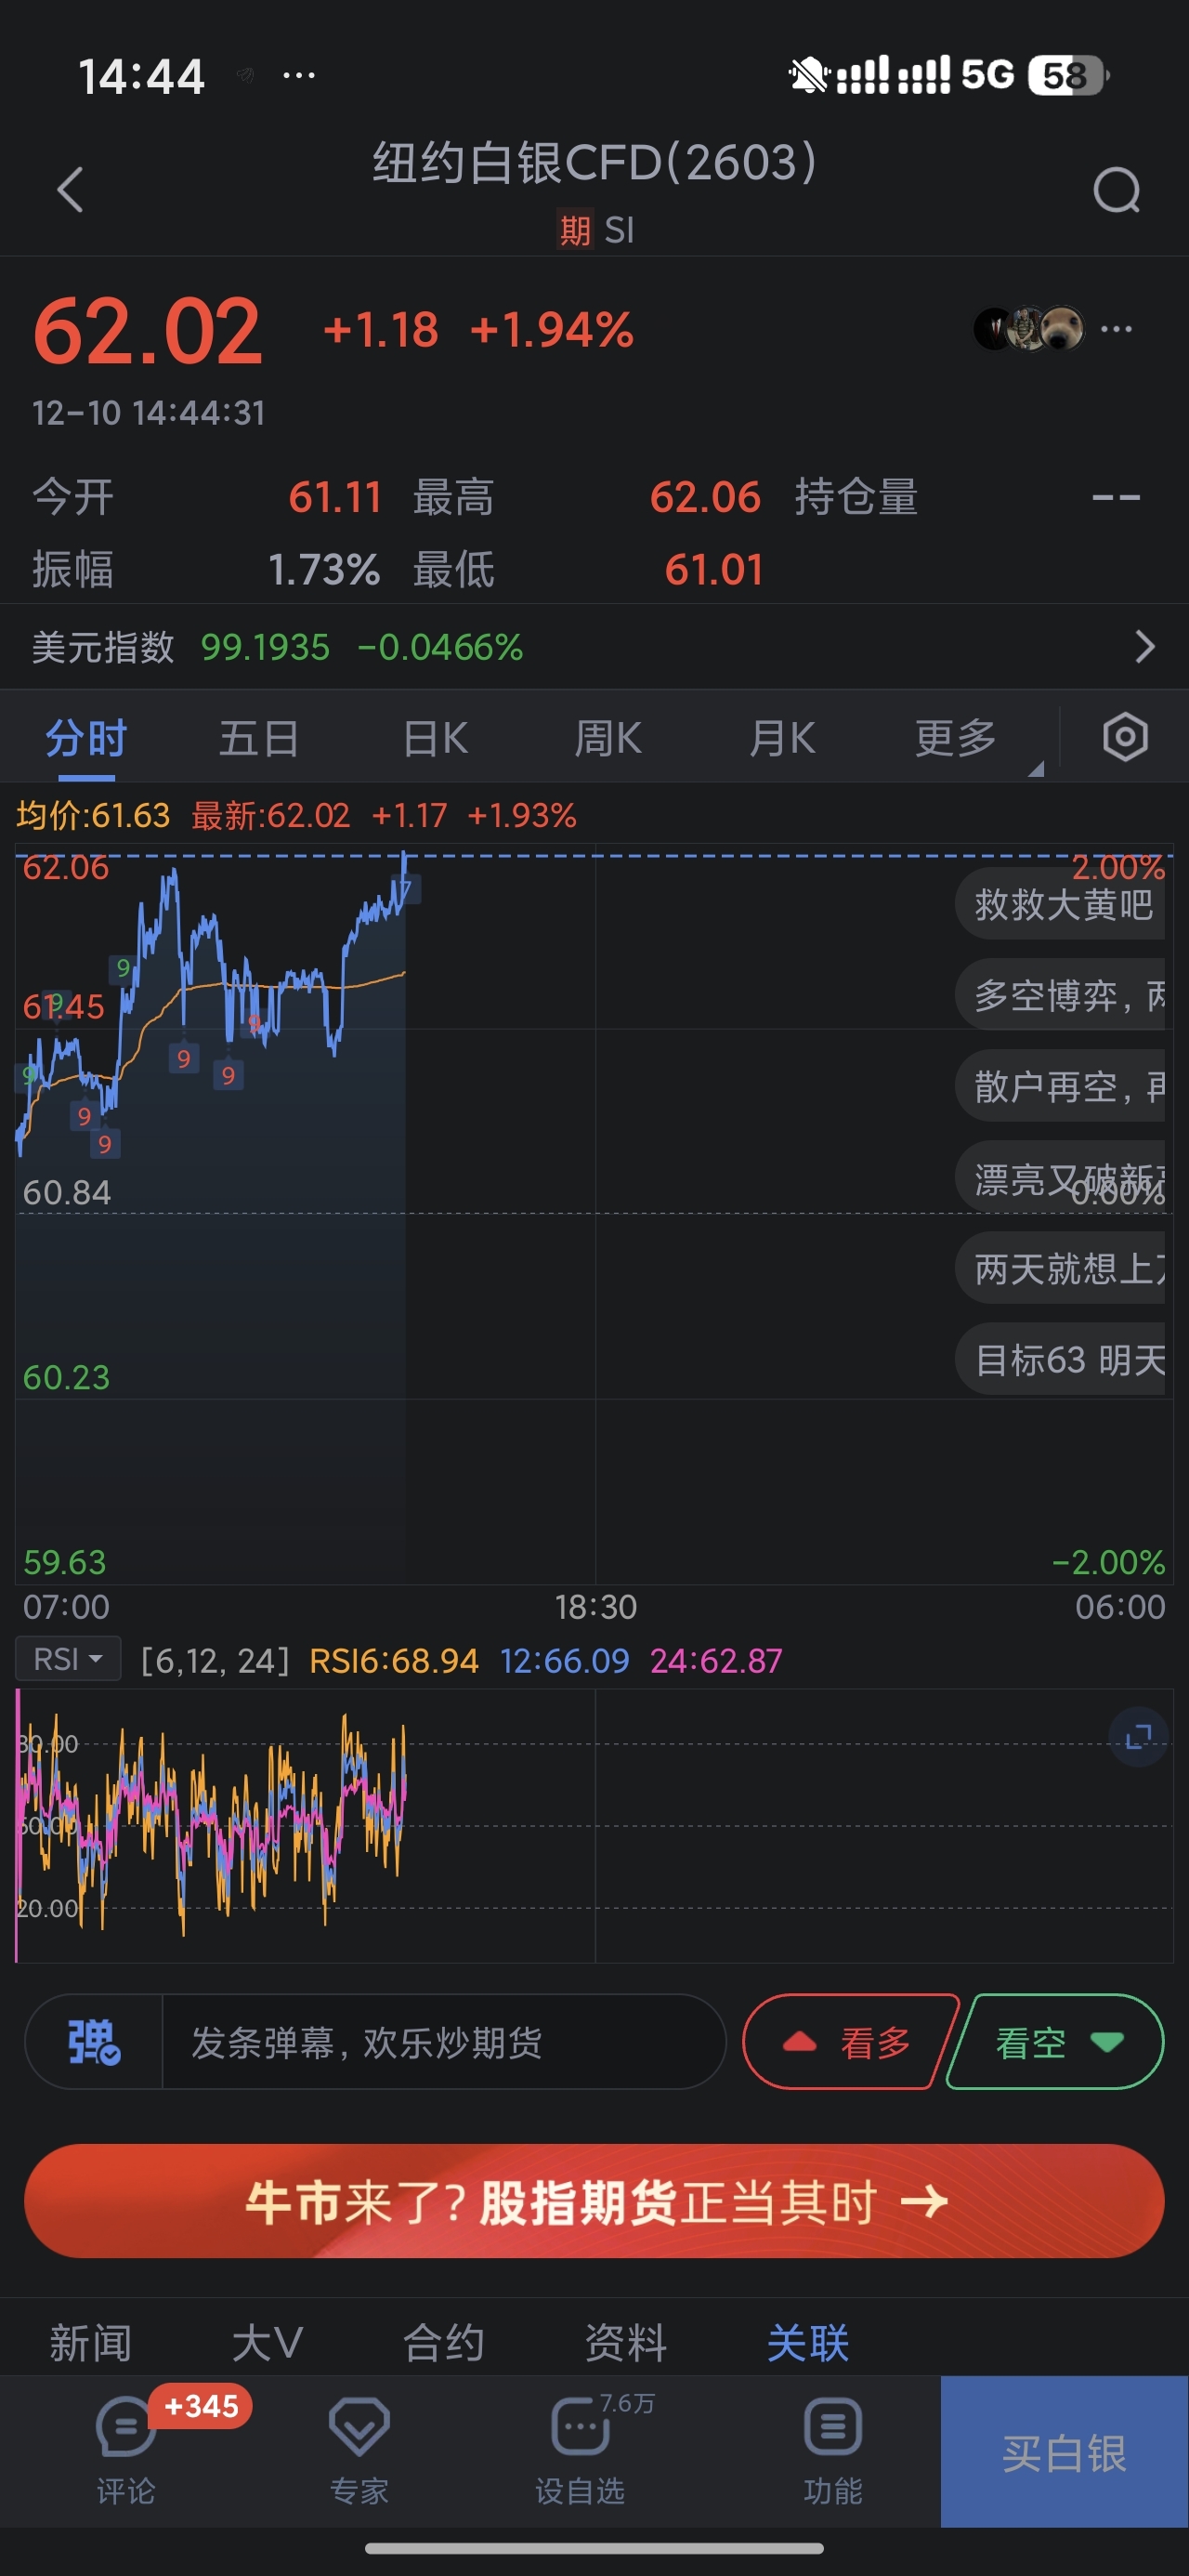This screenshot has width=1189, height=2576.
Task: Go back with the left arrow
Action: coord(69,190)
